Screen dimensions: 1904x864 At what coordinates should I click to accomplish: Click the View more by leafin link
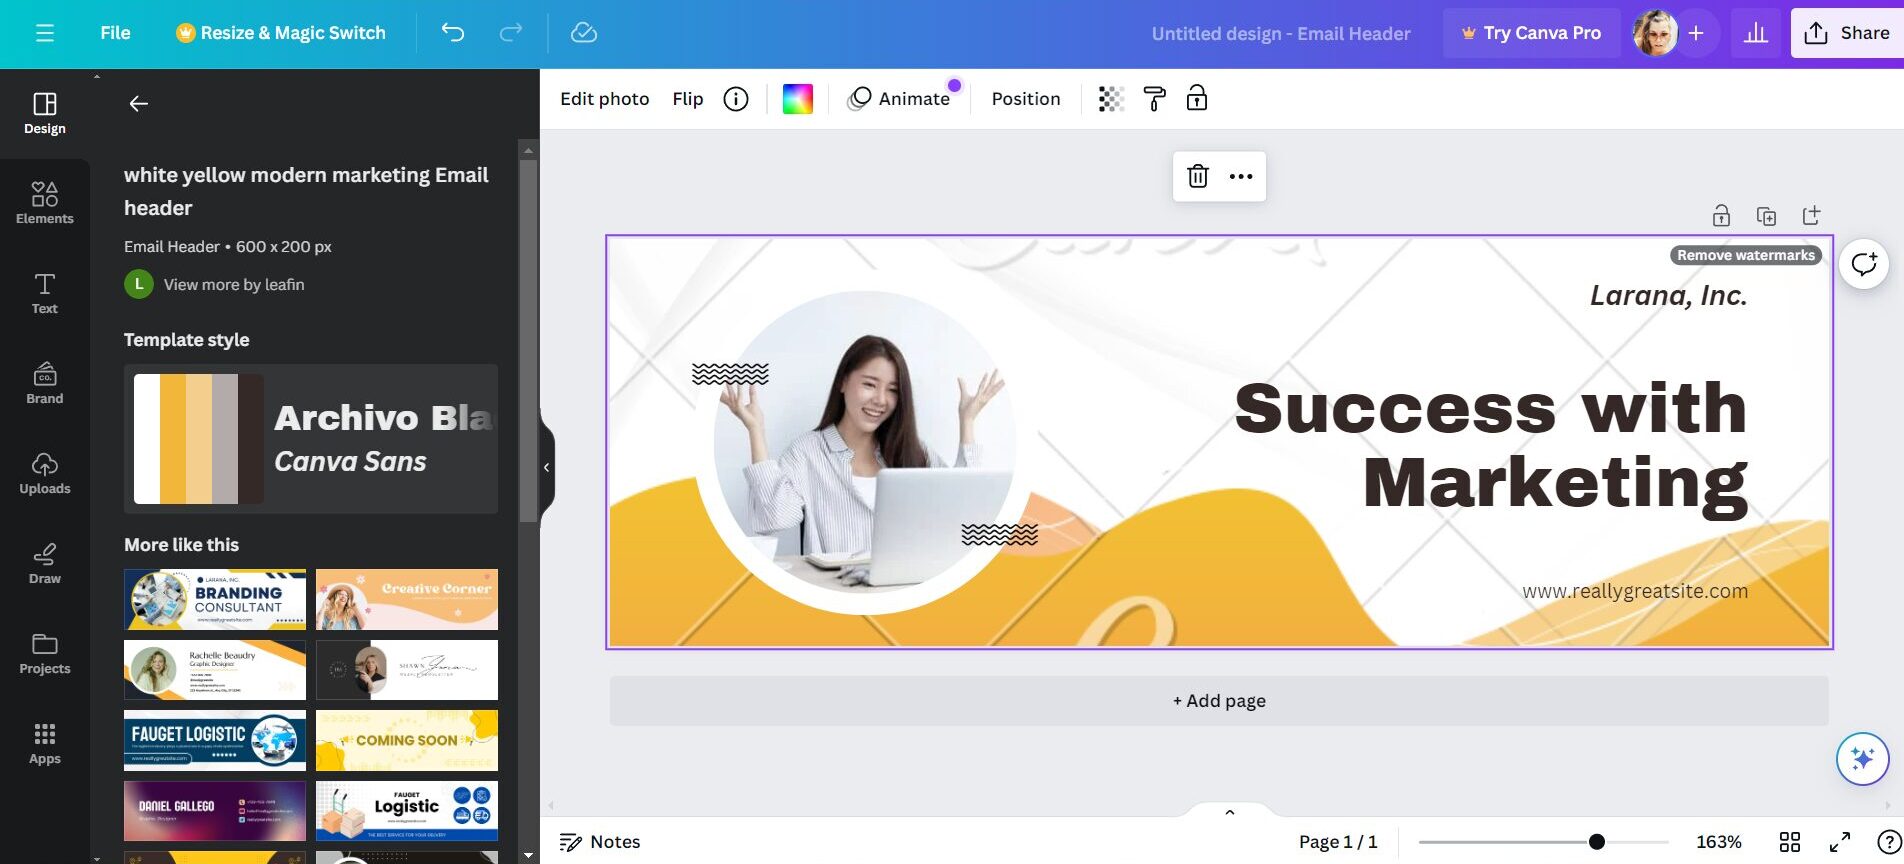click(x=234, y=285)
